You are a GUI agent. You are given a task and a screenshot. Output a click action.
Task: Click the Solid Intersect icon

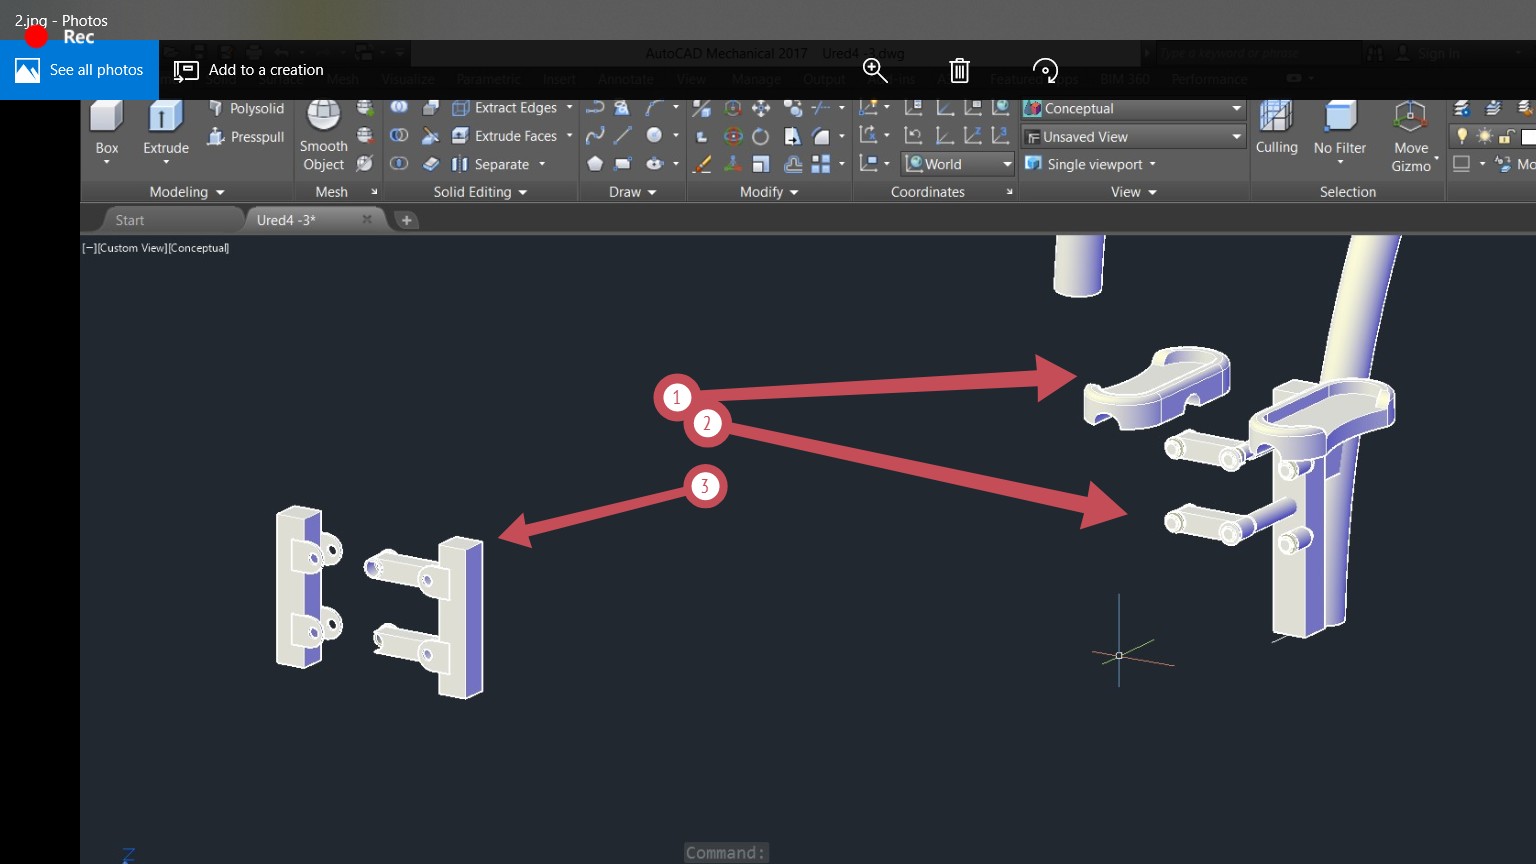(x=399, y=163)
